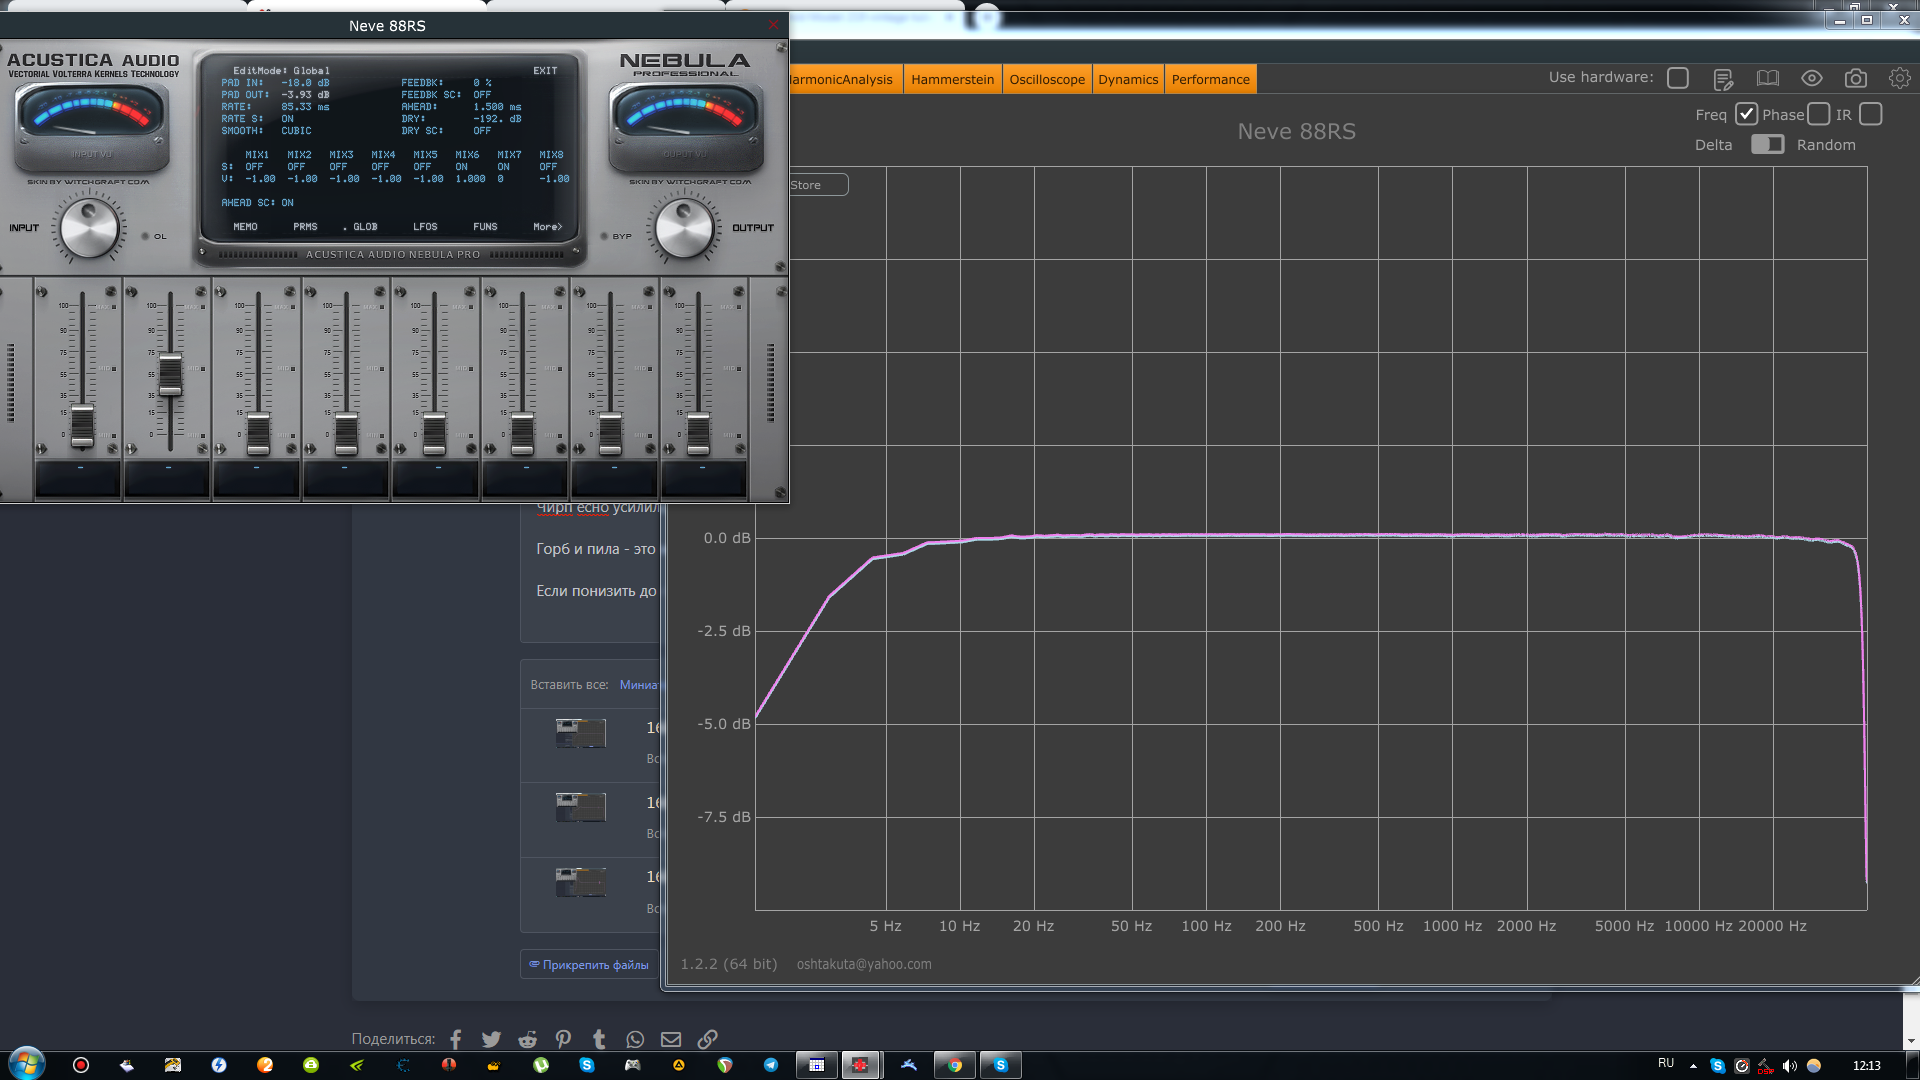Open Google Chrome from the taskbar
1920x1080 pixels.
(955, 1065)
